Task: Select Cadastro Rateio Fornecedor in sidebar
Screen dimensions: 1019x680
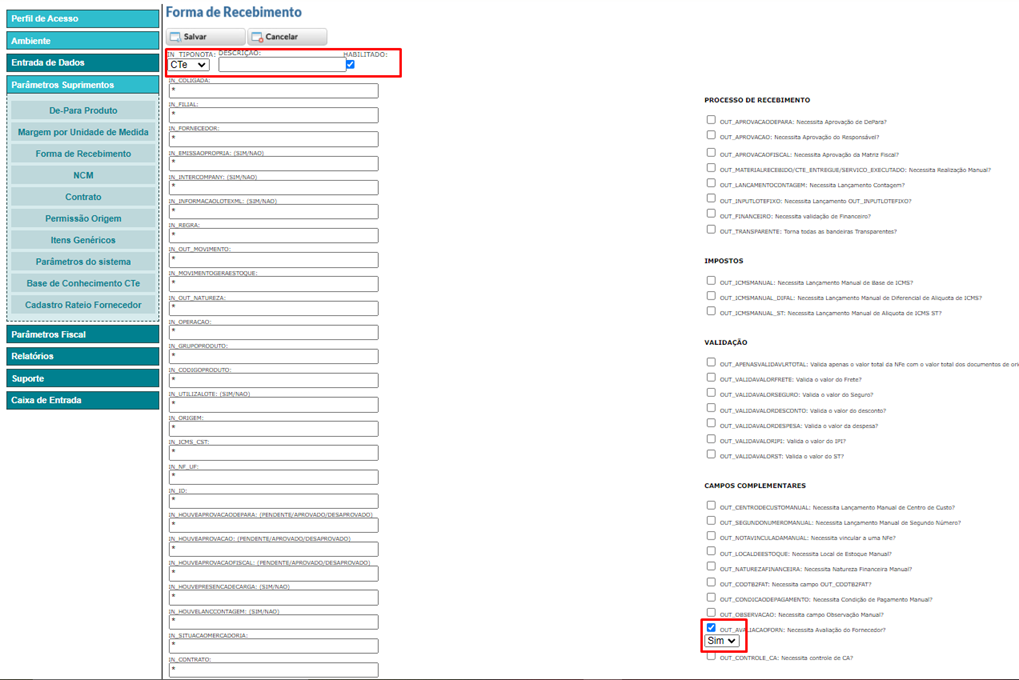Action: coord(83,305)
